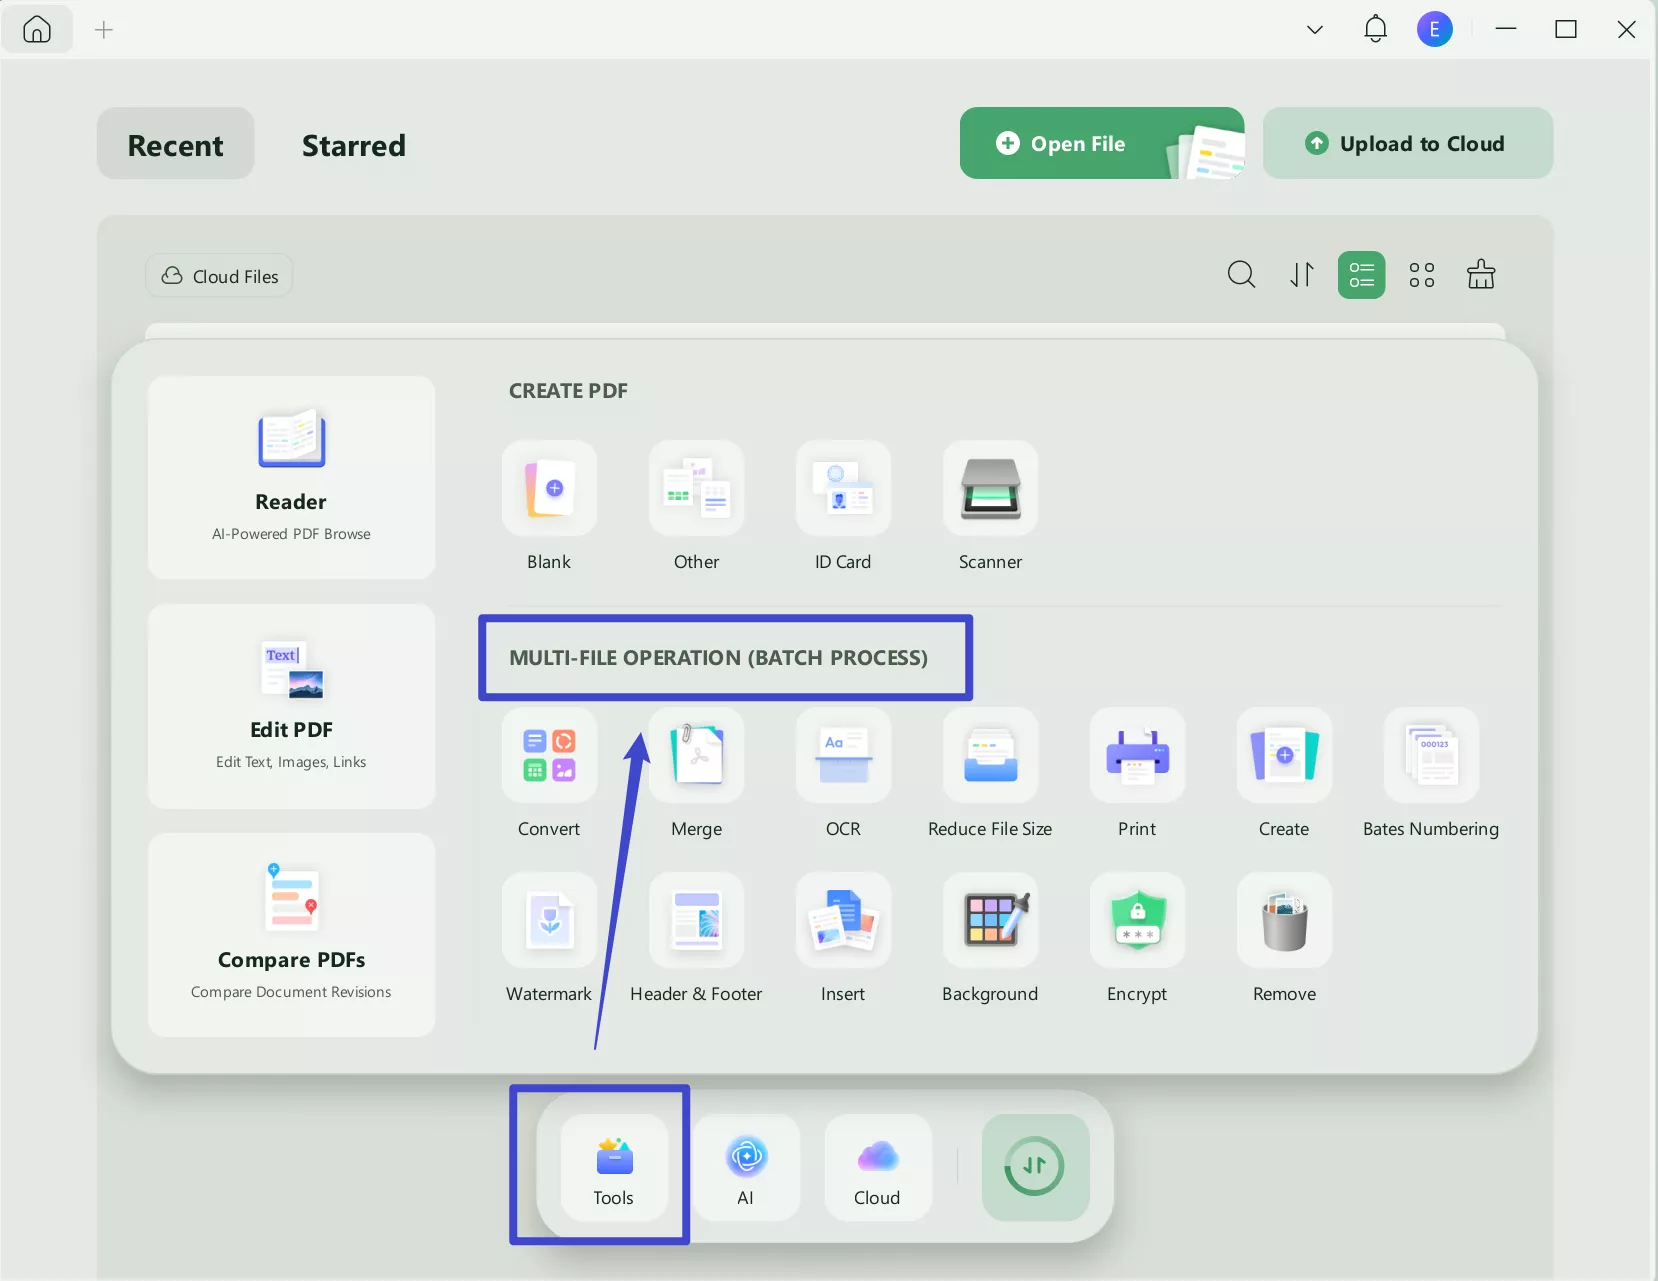Click the broom clear-list icon

[x=1481, y=274]
